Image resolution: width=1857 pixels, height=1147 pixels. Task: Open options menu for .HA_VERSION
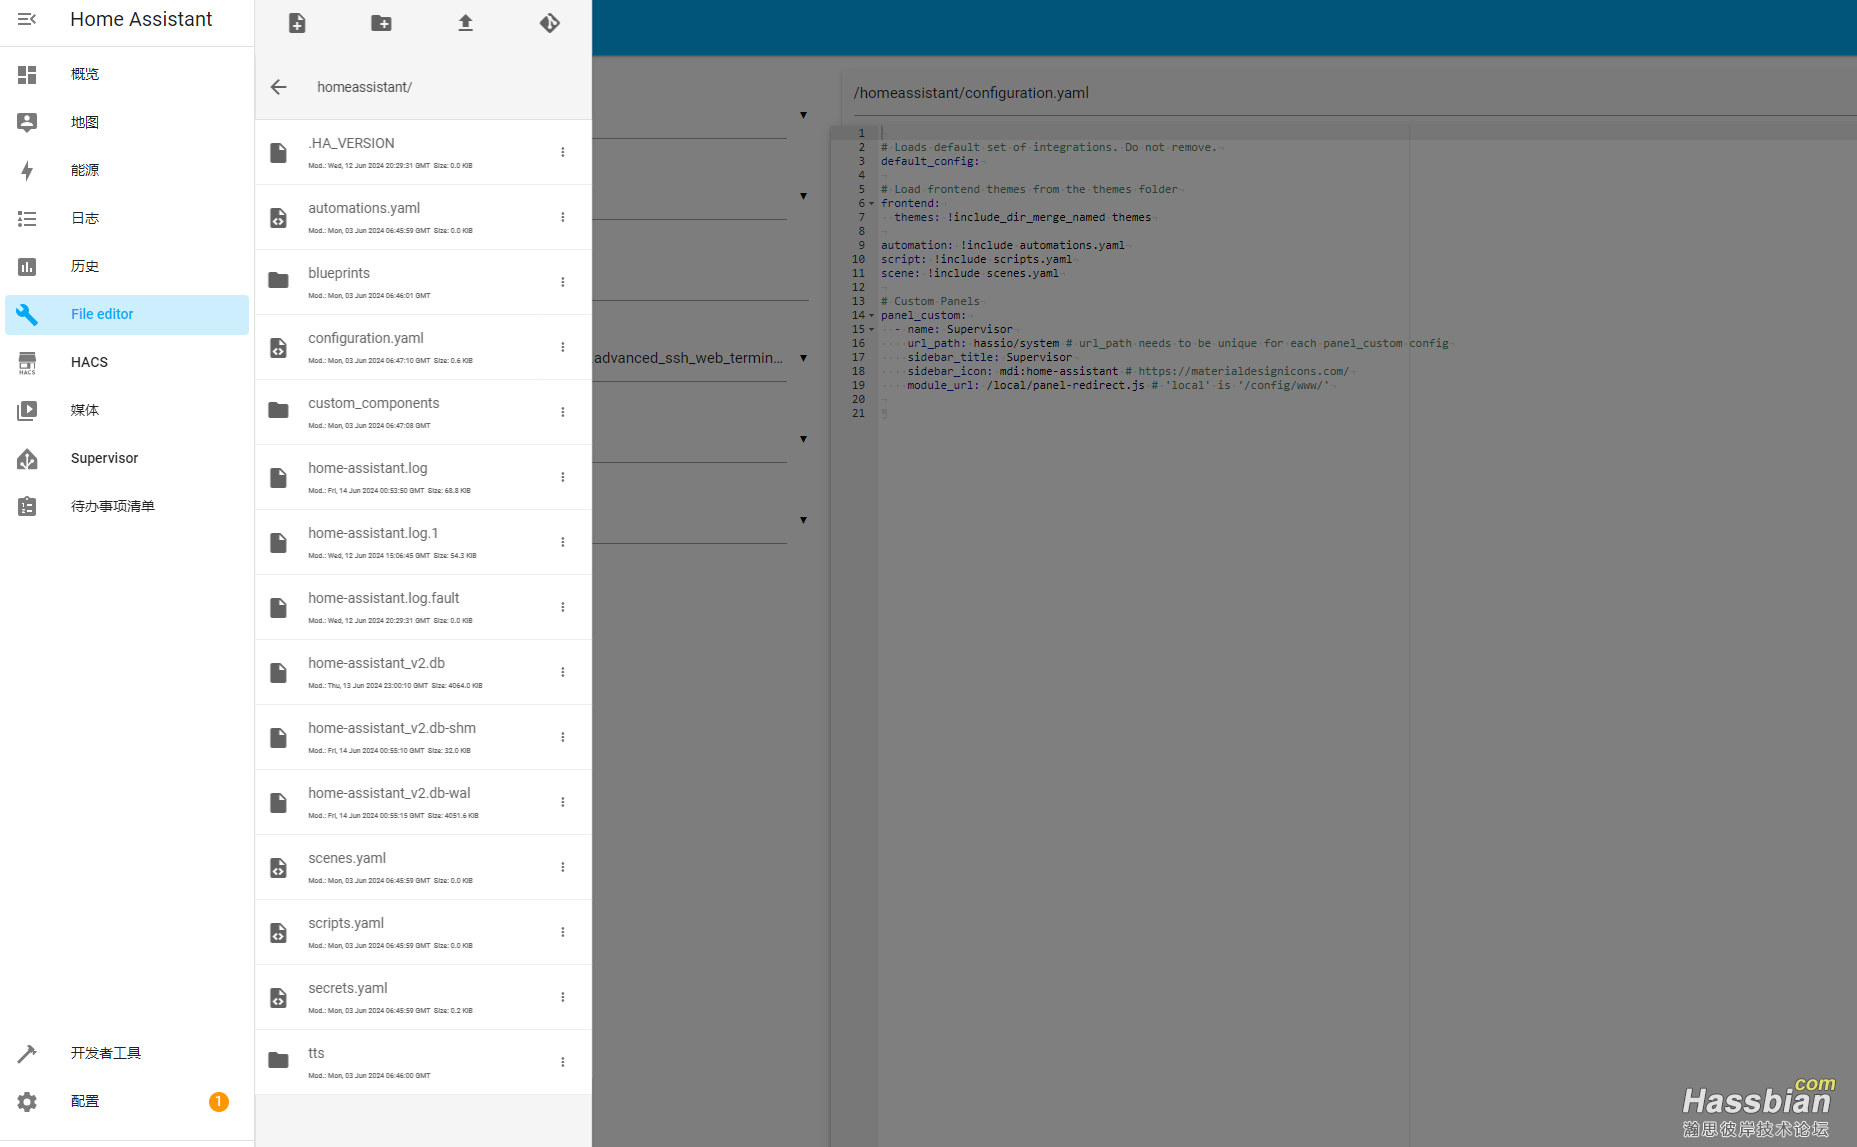[563, 152]
